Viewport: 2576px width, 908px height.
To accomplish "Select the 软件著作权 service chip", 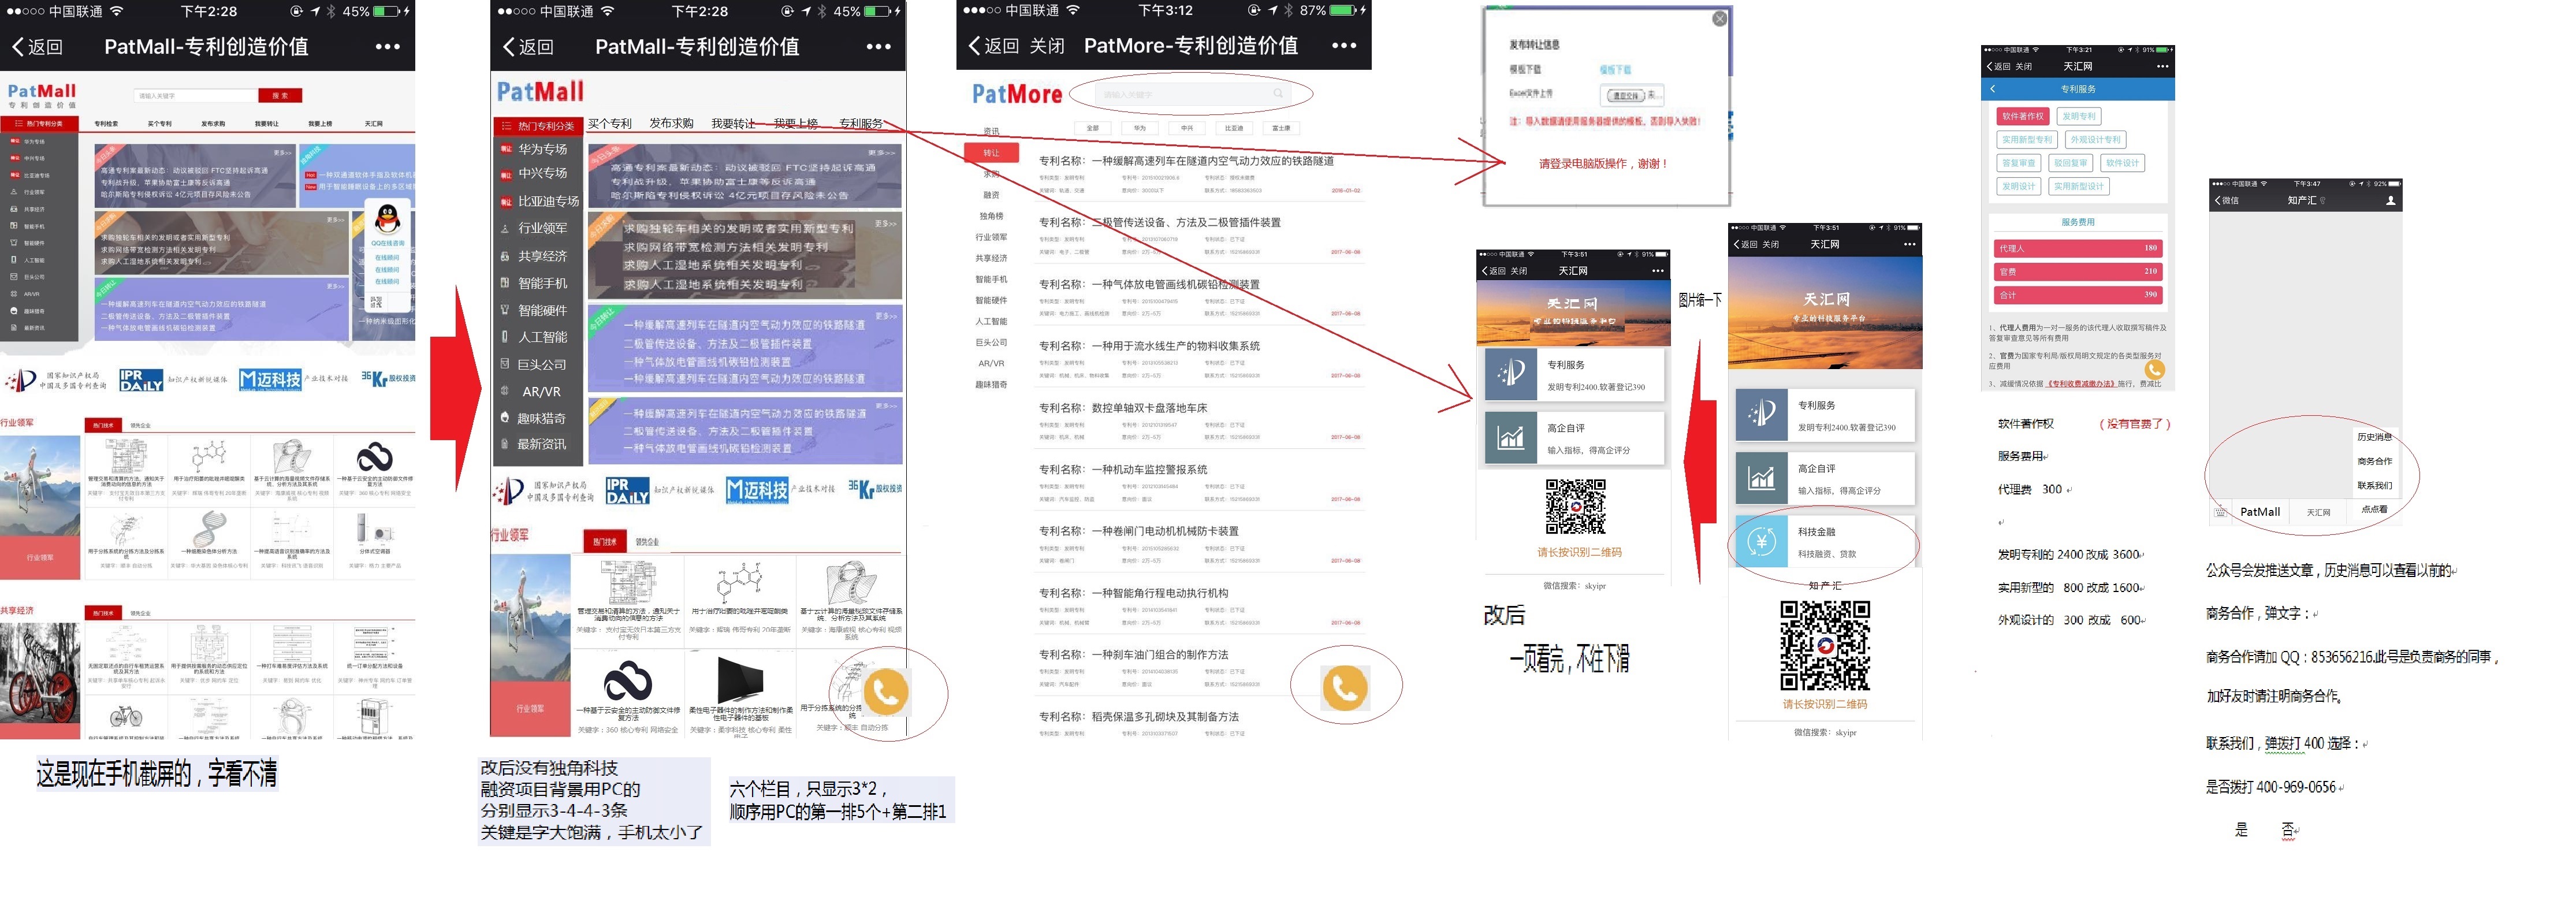I will [x=2022, y=116].
